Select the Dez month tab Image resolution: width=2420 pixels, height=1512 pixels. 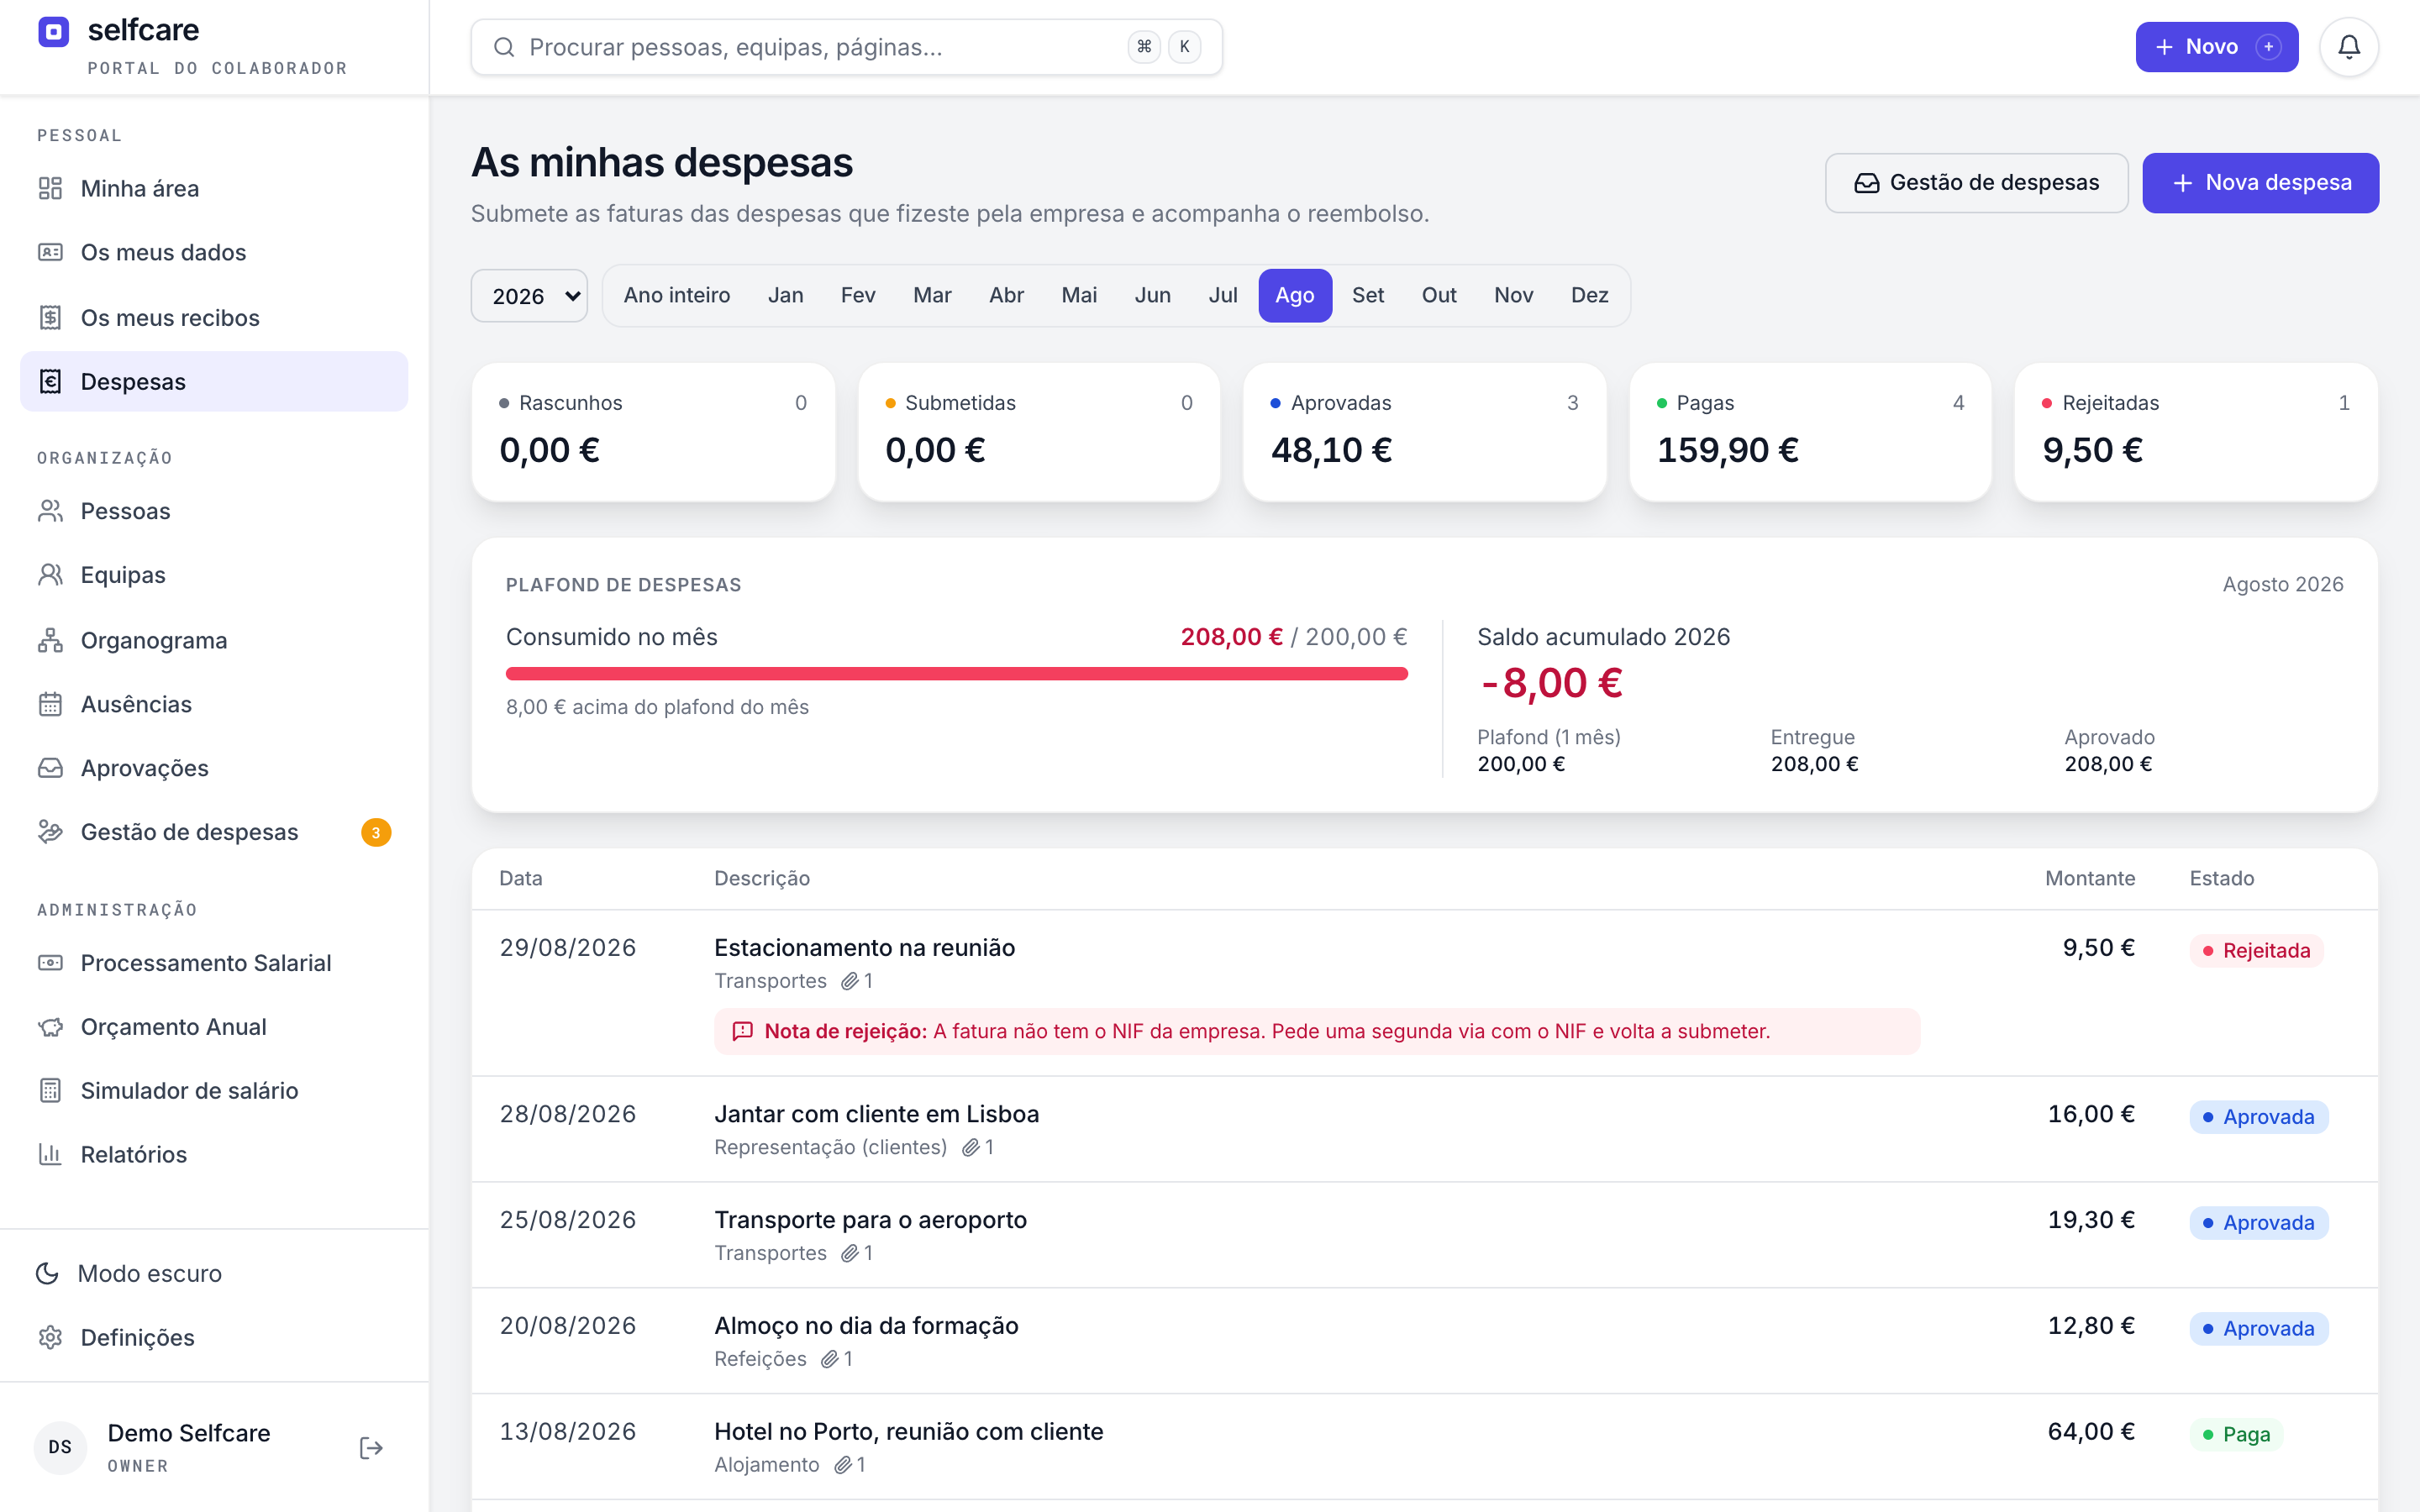(1589, 295)
